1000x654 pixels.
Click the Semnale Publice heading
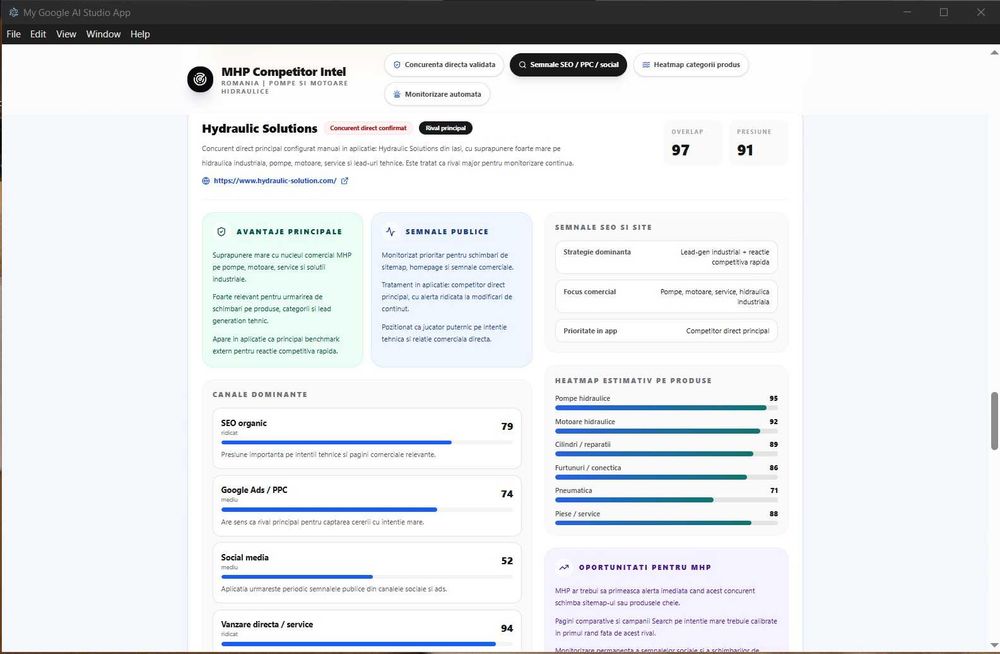pyautogui.click(x=447, y=232)
